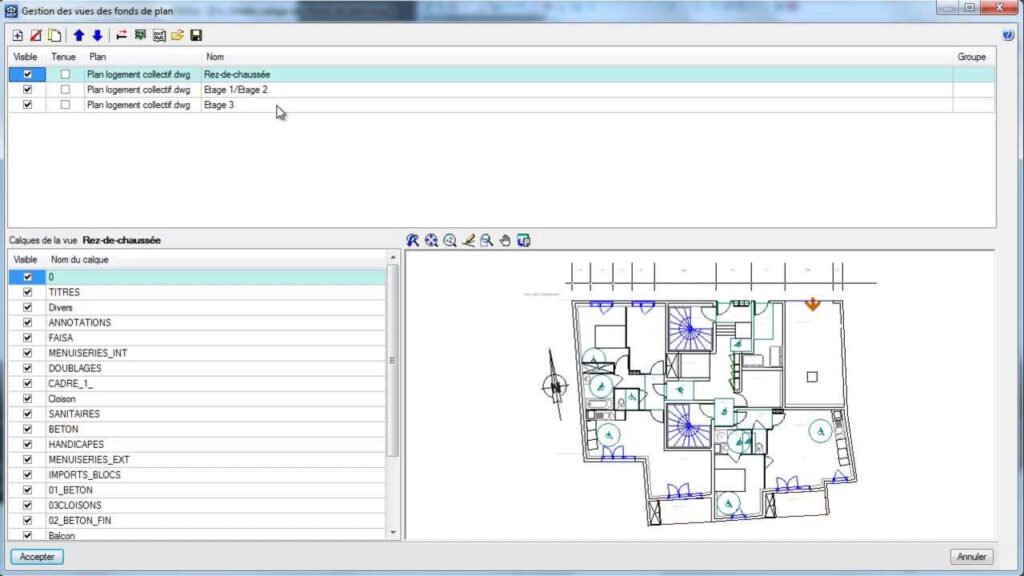The width and height of the screenshot is (1024, 576).
Task: Click the Accepter button
Action: pos(37,557)
